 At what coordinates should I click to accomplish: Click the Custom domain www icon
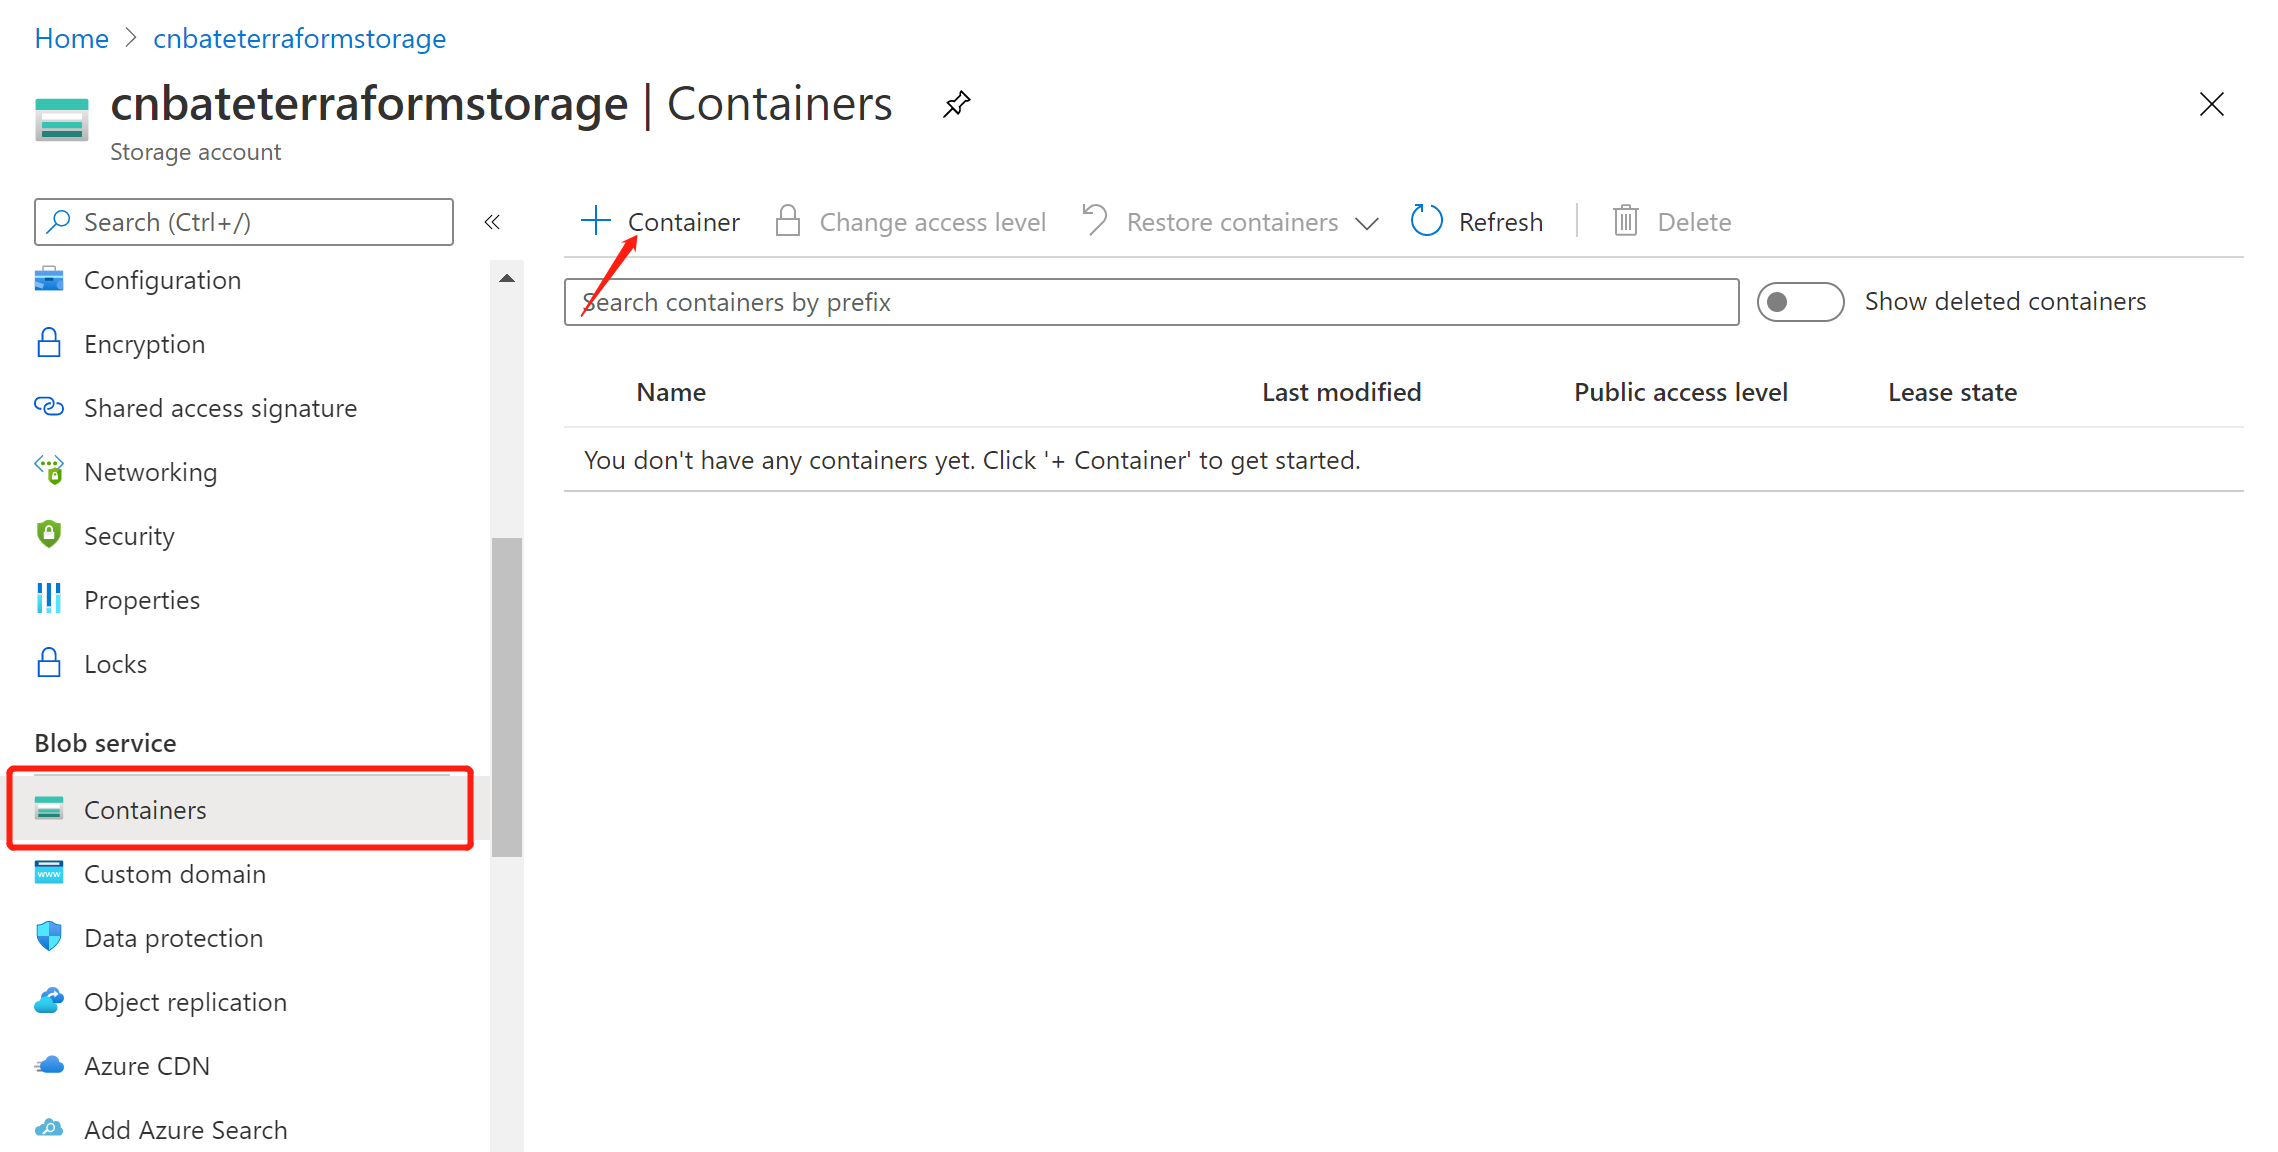tap(49, 873)
